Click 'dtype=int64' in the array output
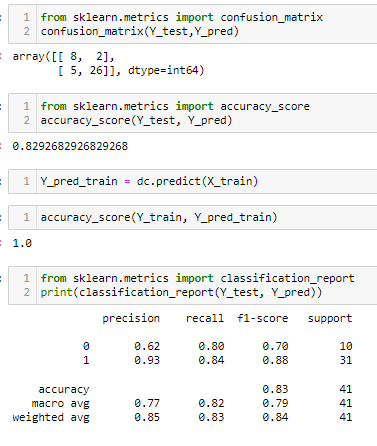The image size is (377, 446). point(163,70)
